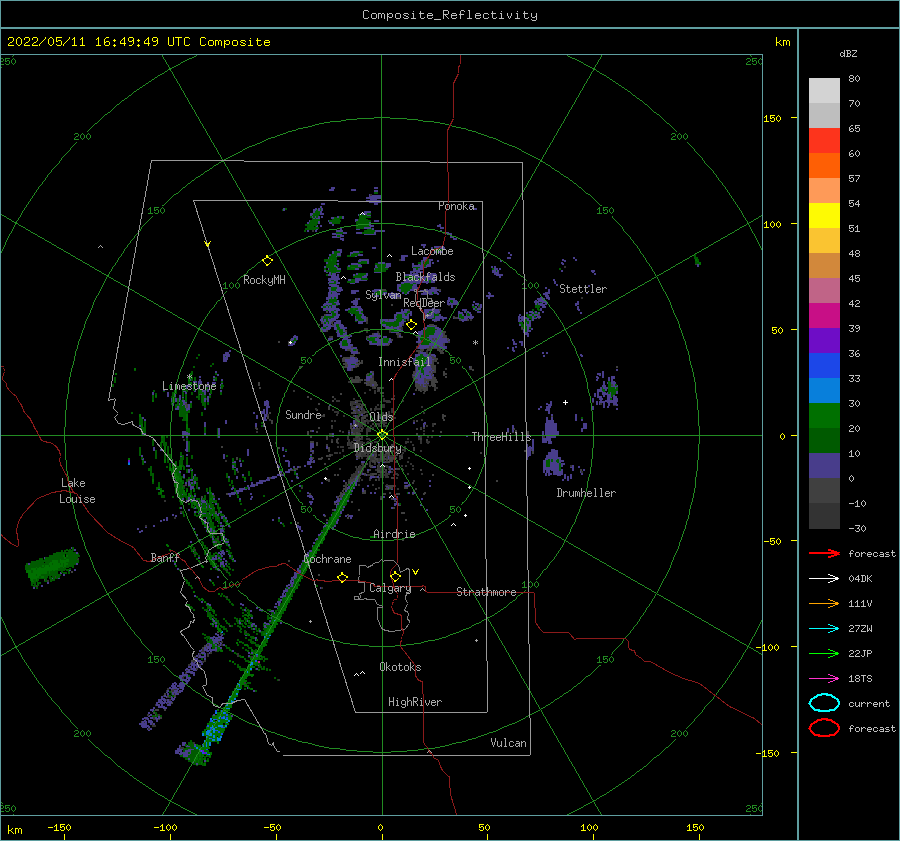Click the Blackfalds city label
900x841 pixels.
[x=425, y=277]
